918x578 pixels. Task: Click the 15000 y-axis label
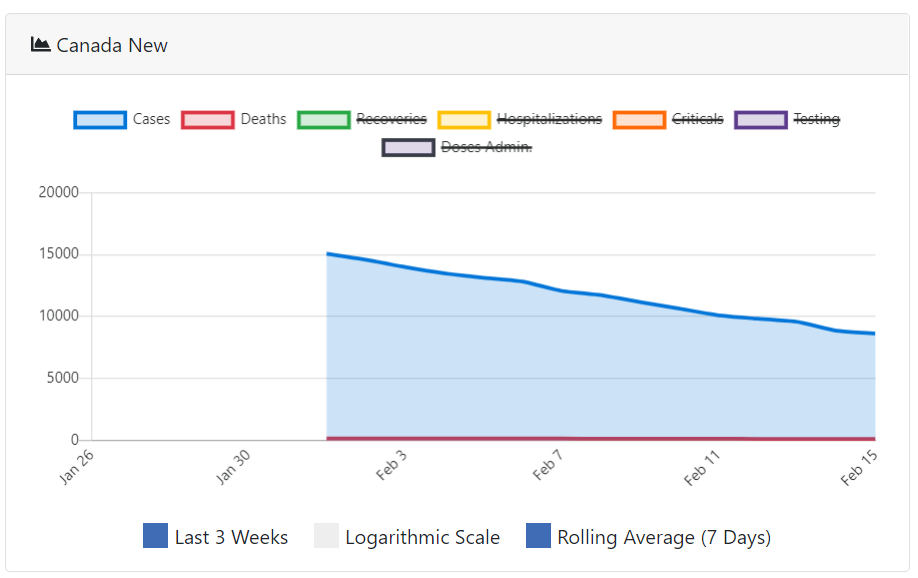[x=58, y=254]
